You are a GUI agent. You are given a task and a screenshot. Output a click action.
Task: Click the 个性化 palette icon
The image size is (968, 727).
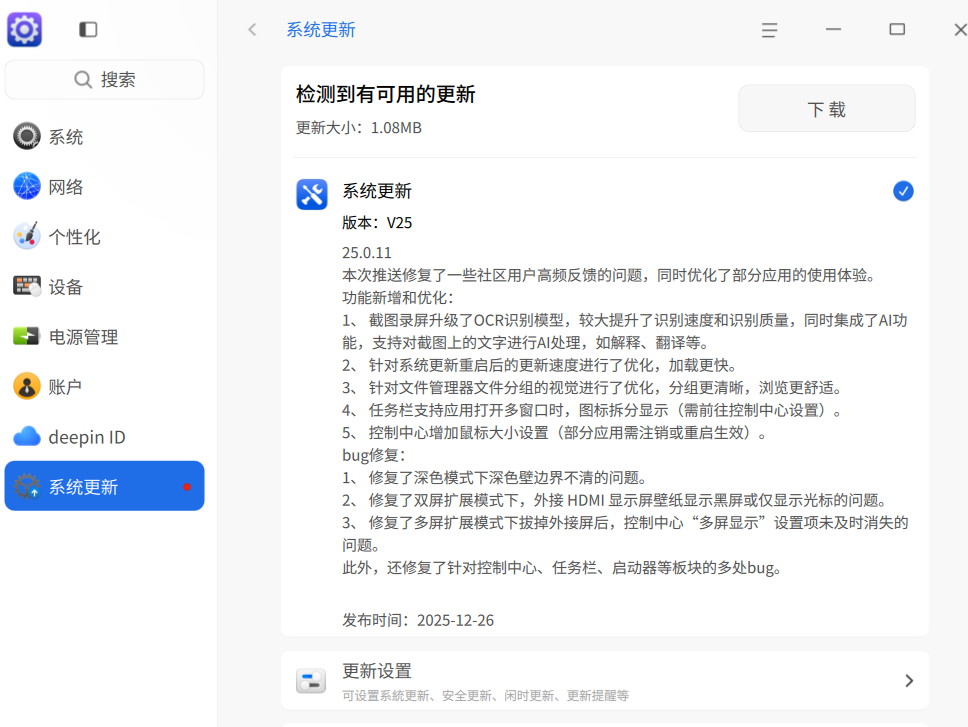27,236
